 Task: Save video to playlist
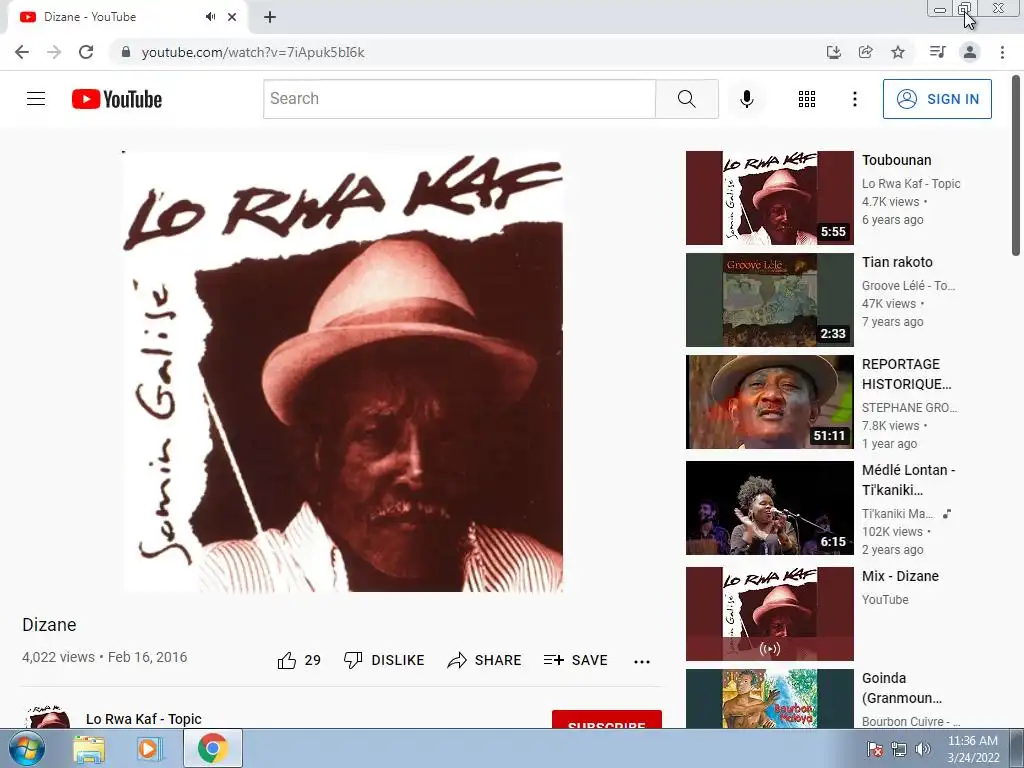point(576,660)
